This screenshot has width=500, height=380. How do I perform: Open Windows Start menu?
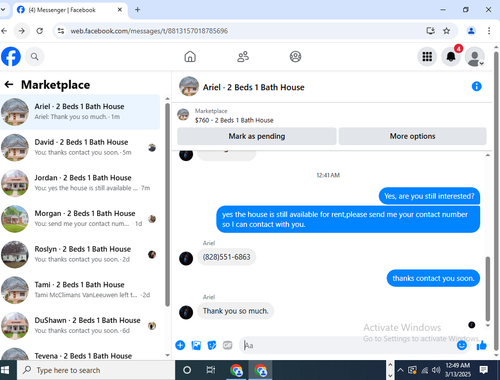coord(5,370)
